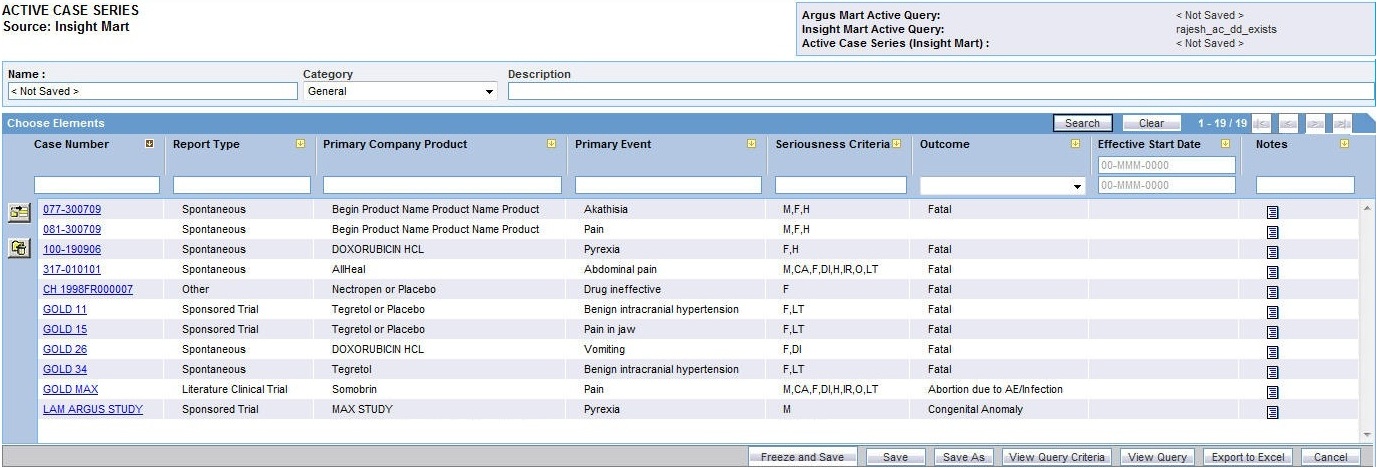Open case link GOLD 11
The image size is (1377, 468).
coord(65,310)
